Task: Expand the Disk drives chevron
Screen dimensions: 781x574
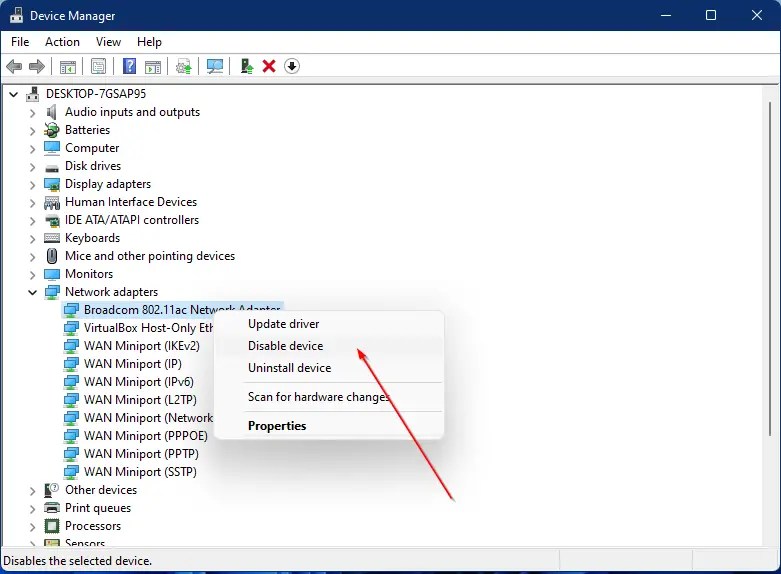Action: coord(32,167)
